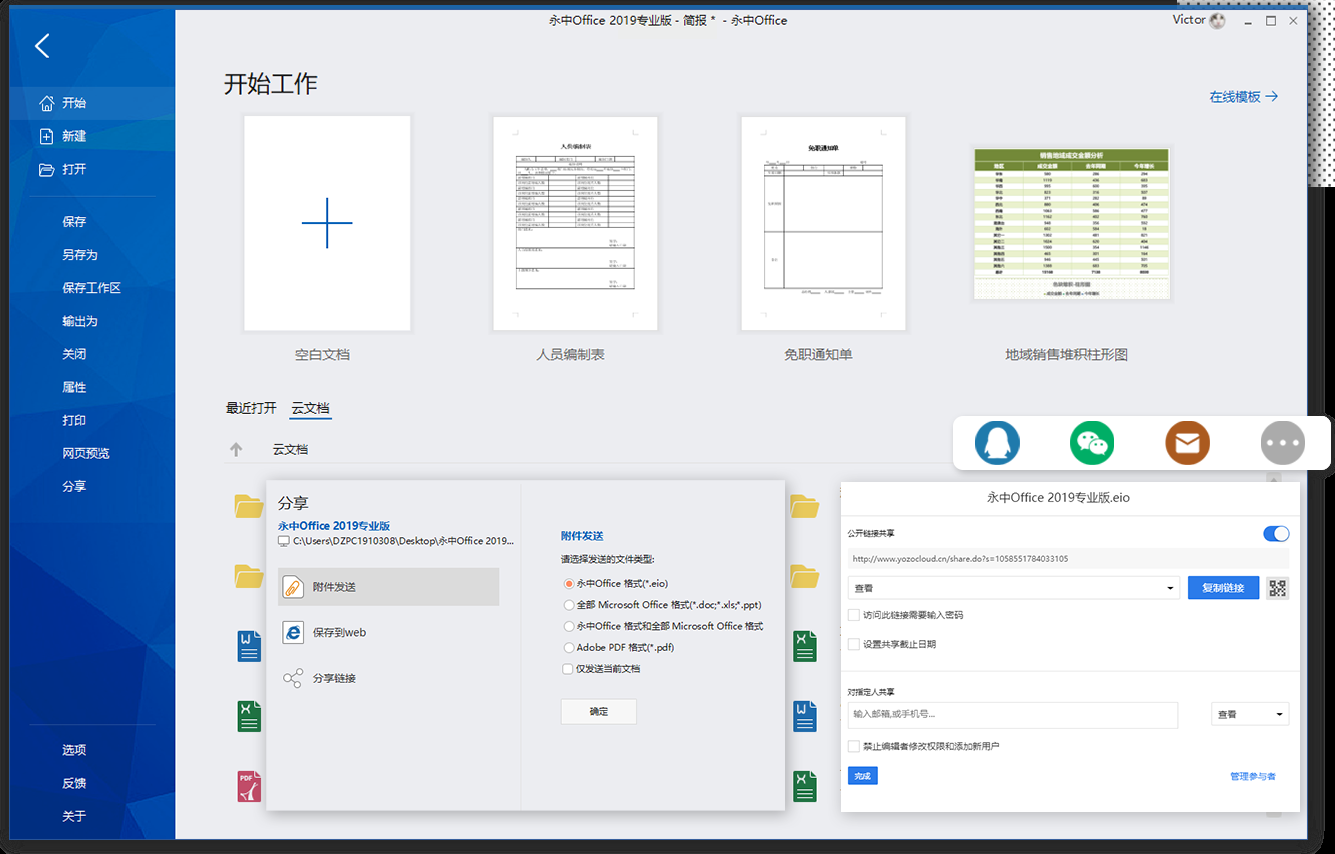
Task: Expand the link permission 查看 dropdown
Action: 1014,588
